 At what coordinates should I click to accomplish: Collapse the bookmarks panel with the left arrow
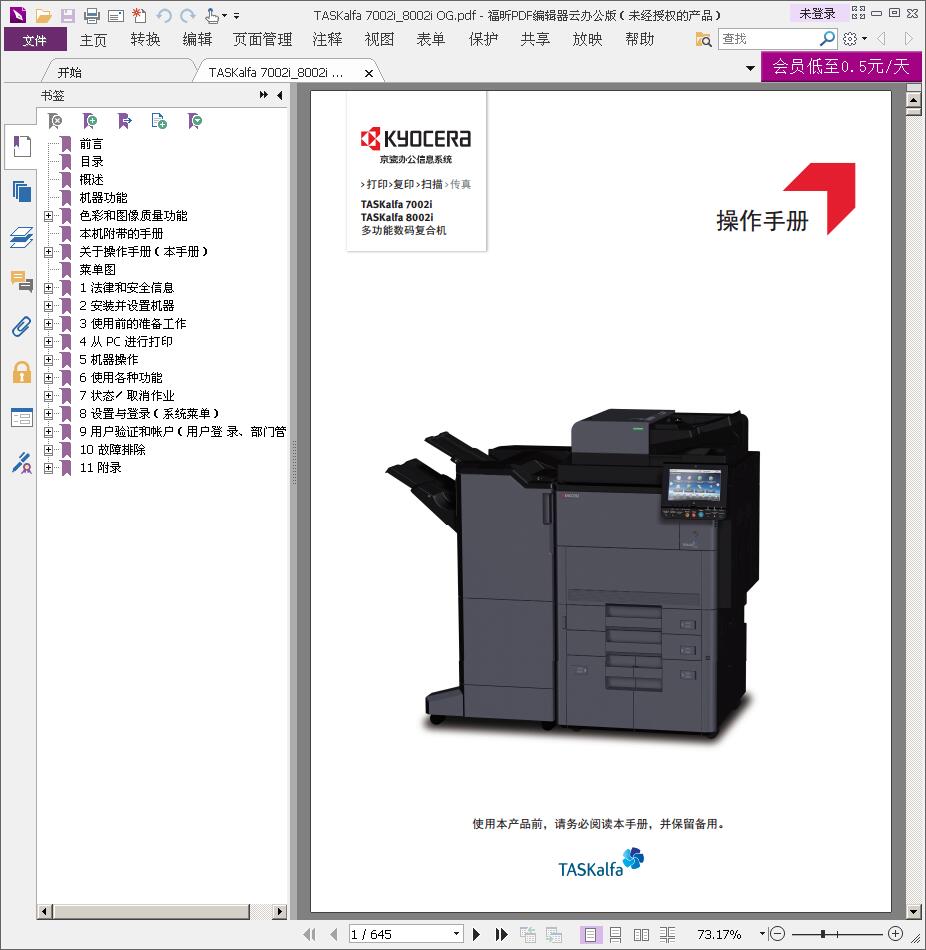tap(279, 95)
